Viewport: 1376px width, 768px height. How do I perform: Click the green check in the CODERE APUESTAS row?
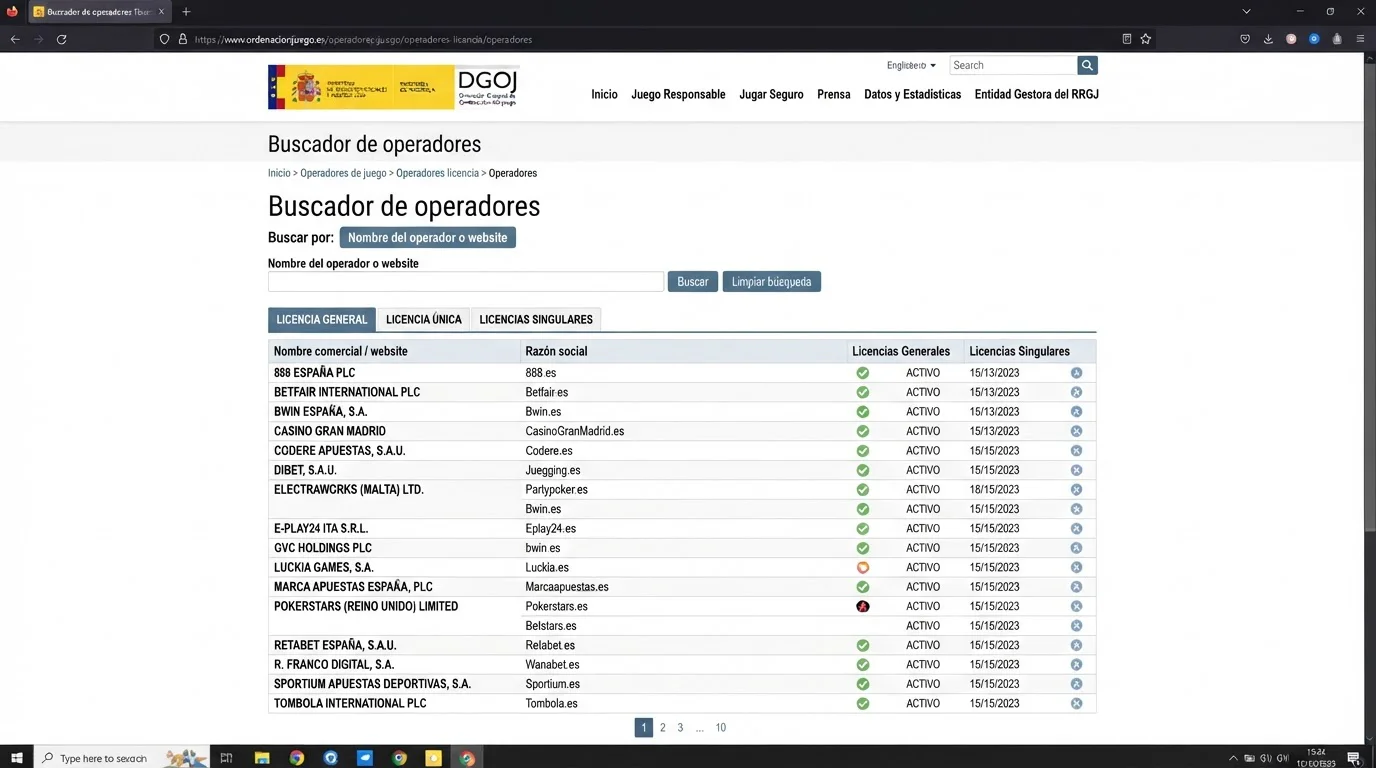[862, 450]
